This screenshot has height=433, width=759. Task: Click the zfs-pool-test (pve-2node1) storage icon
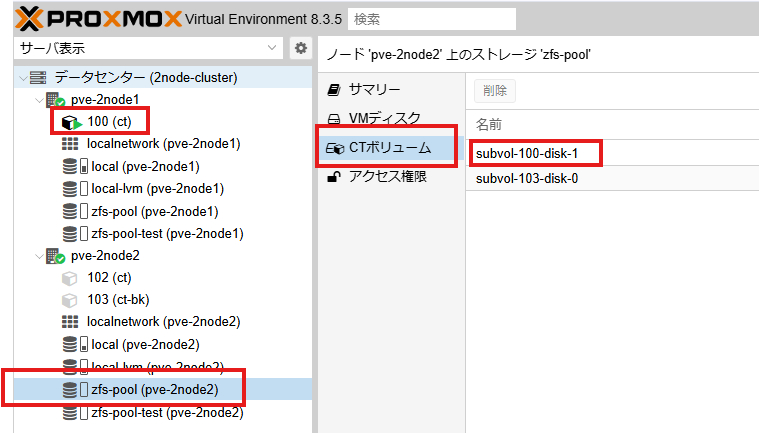[75, 234]
